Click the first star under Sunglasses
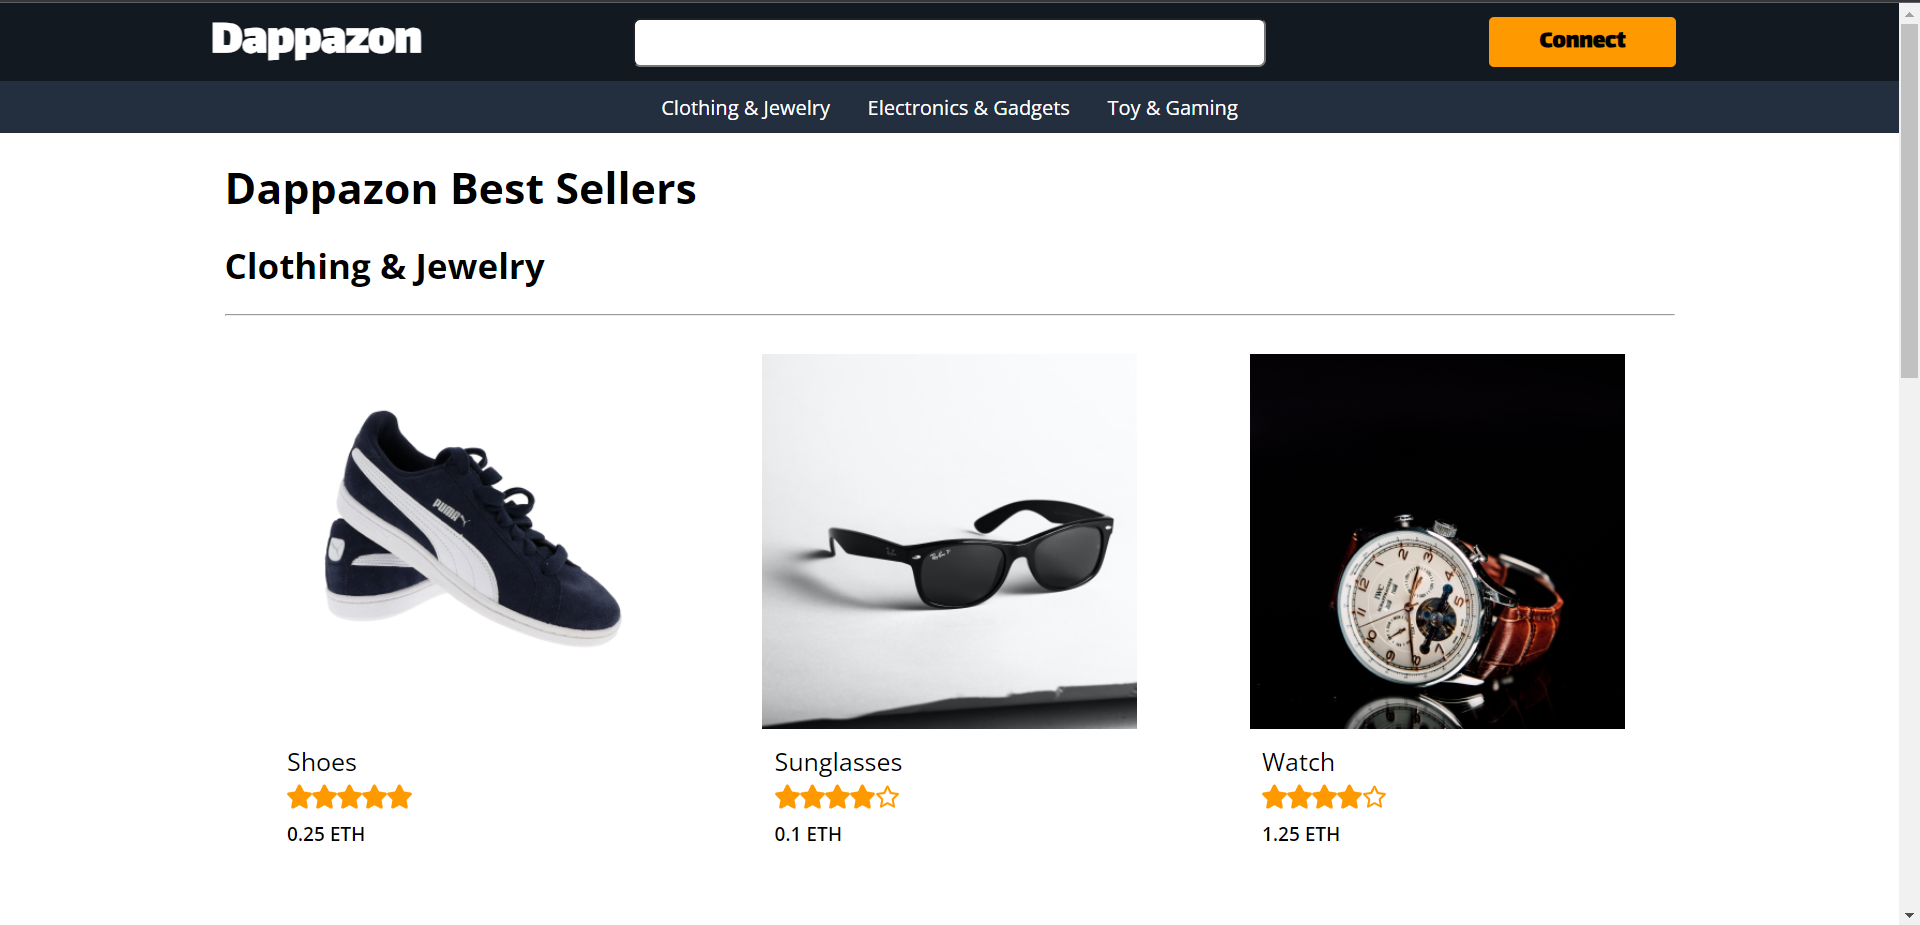The image size is (1920, 925). click(x=787, y=797)
